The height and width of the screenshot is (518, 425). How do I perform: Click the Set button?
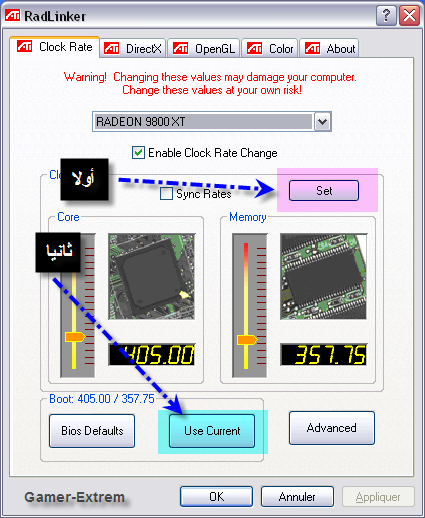click(324, 191)
